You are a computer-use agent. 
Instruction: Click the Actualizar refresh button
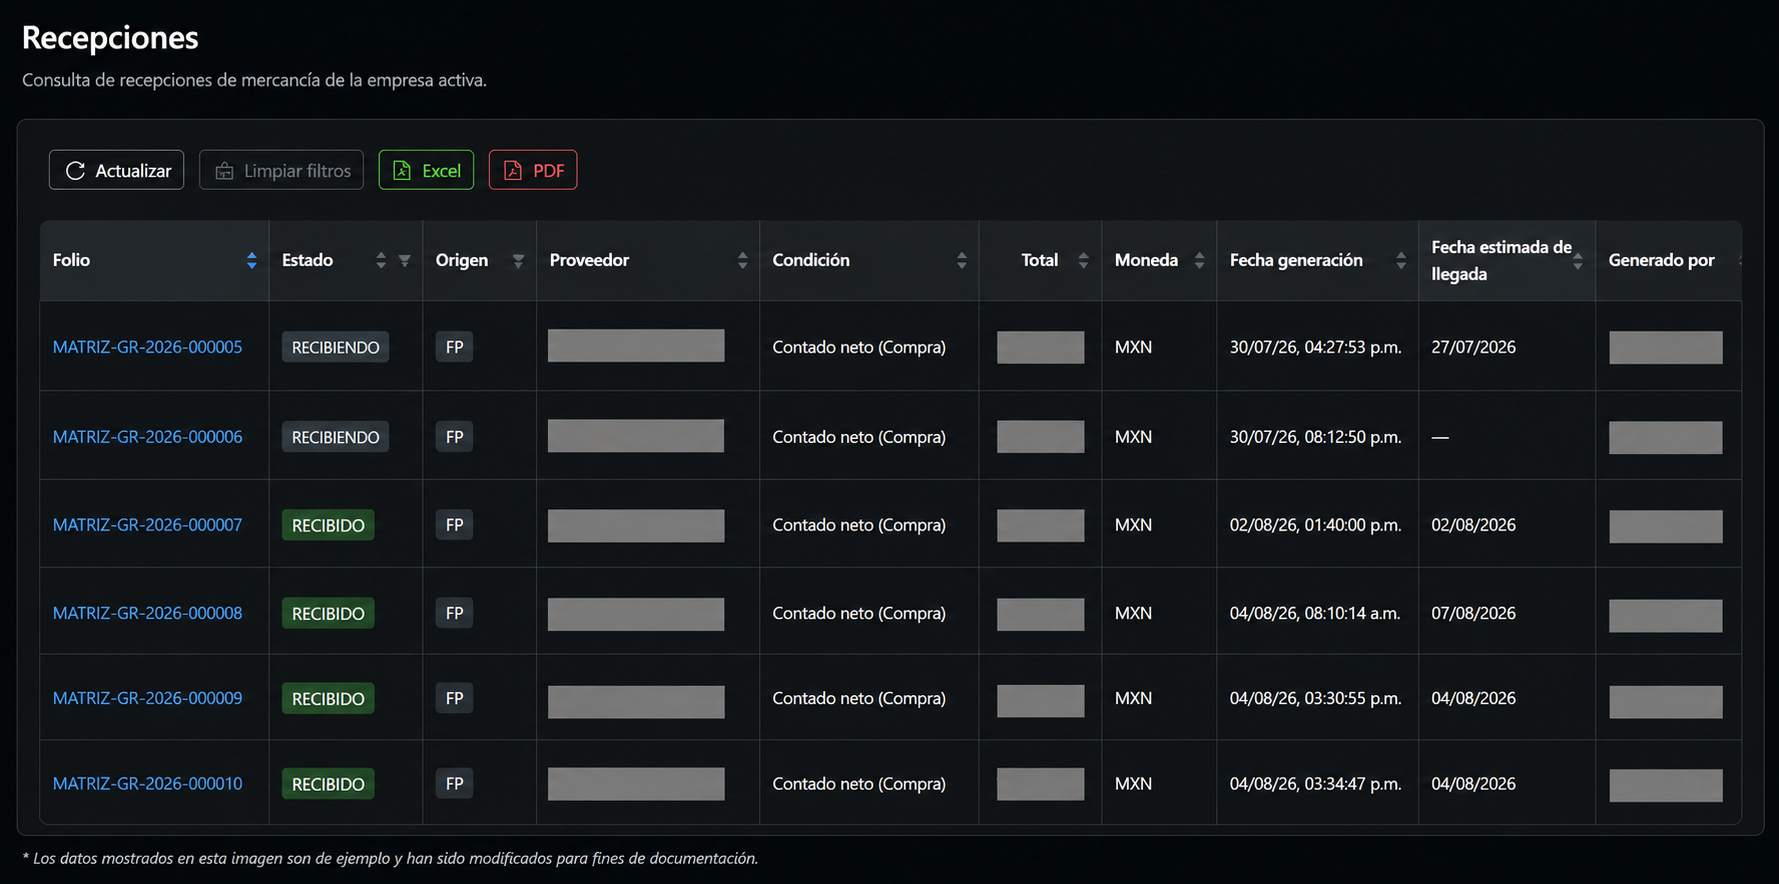point(117,170)
